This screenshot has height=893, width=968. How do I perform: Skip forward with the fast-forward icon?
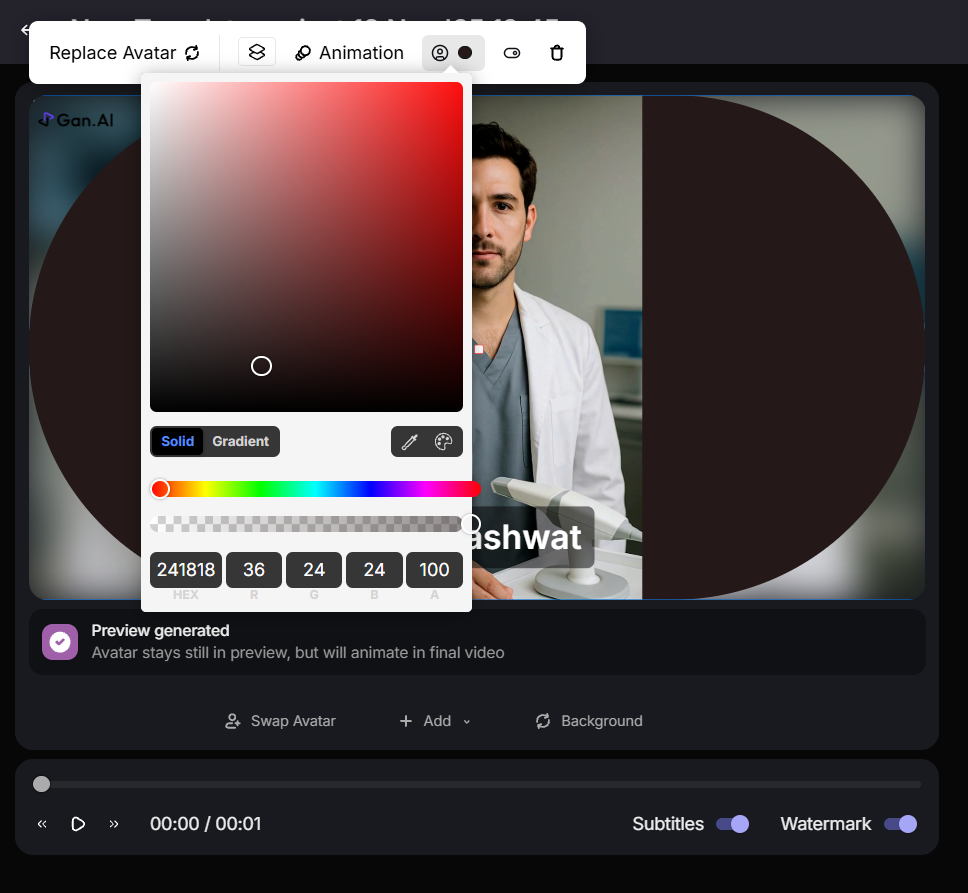(x=114, y=824)
